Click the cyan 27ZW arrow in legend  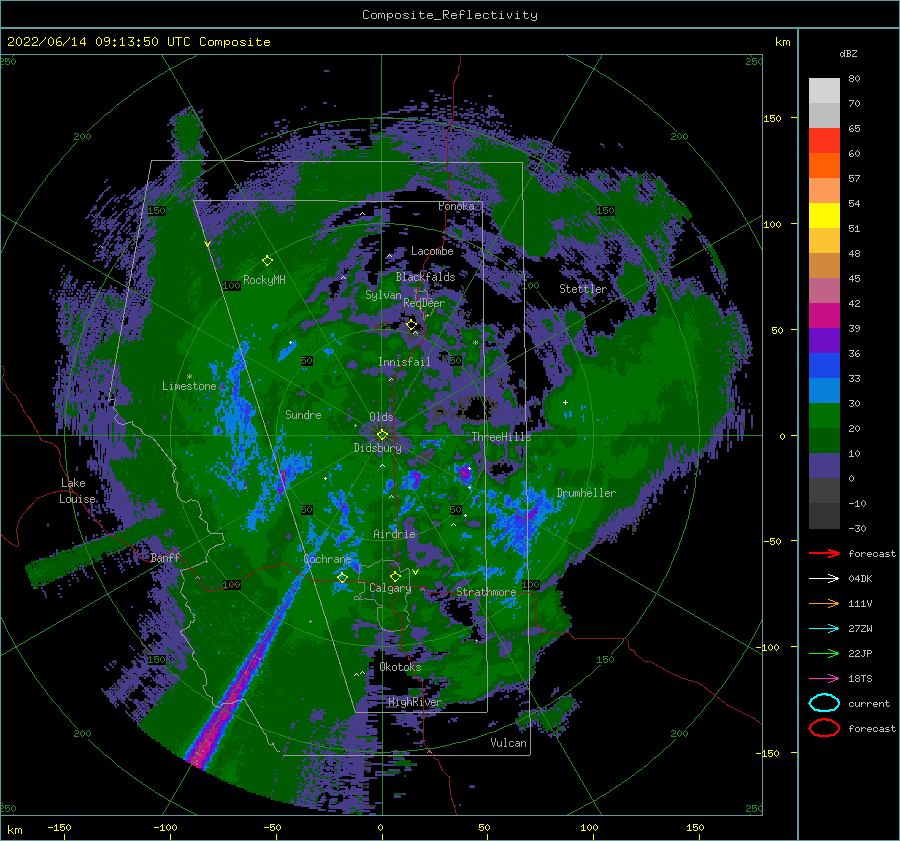[824, 629]
